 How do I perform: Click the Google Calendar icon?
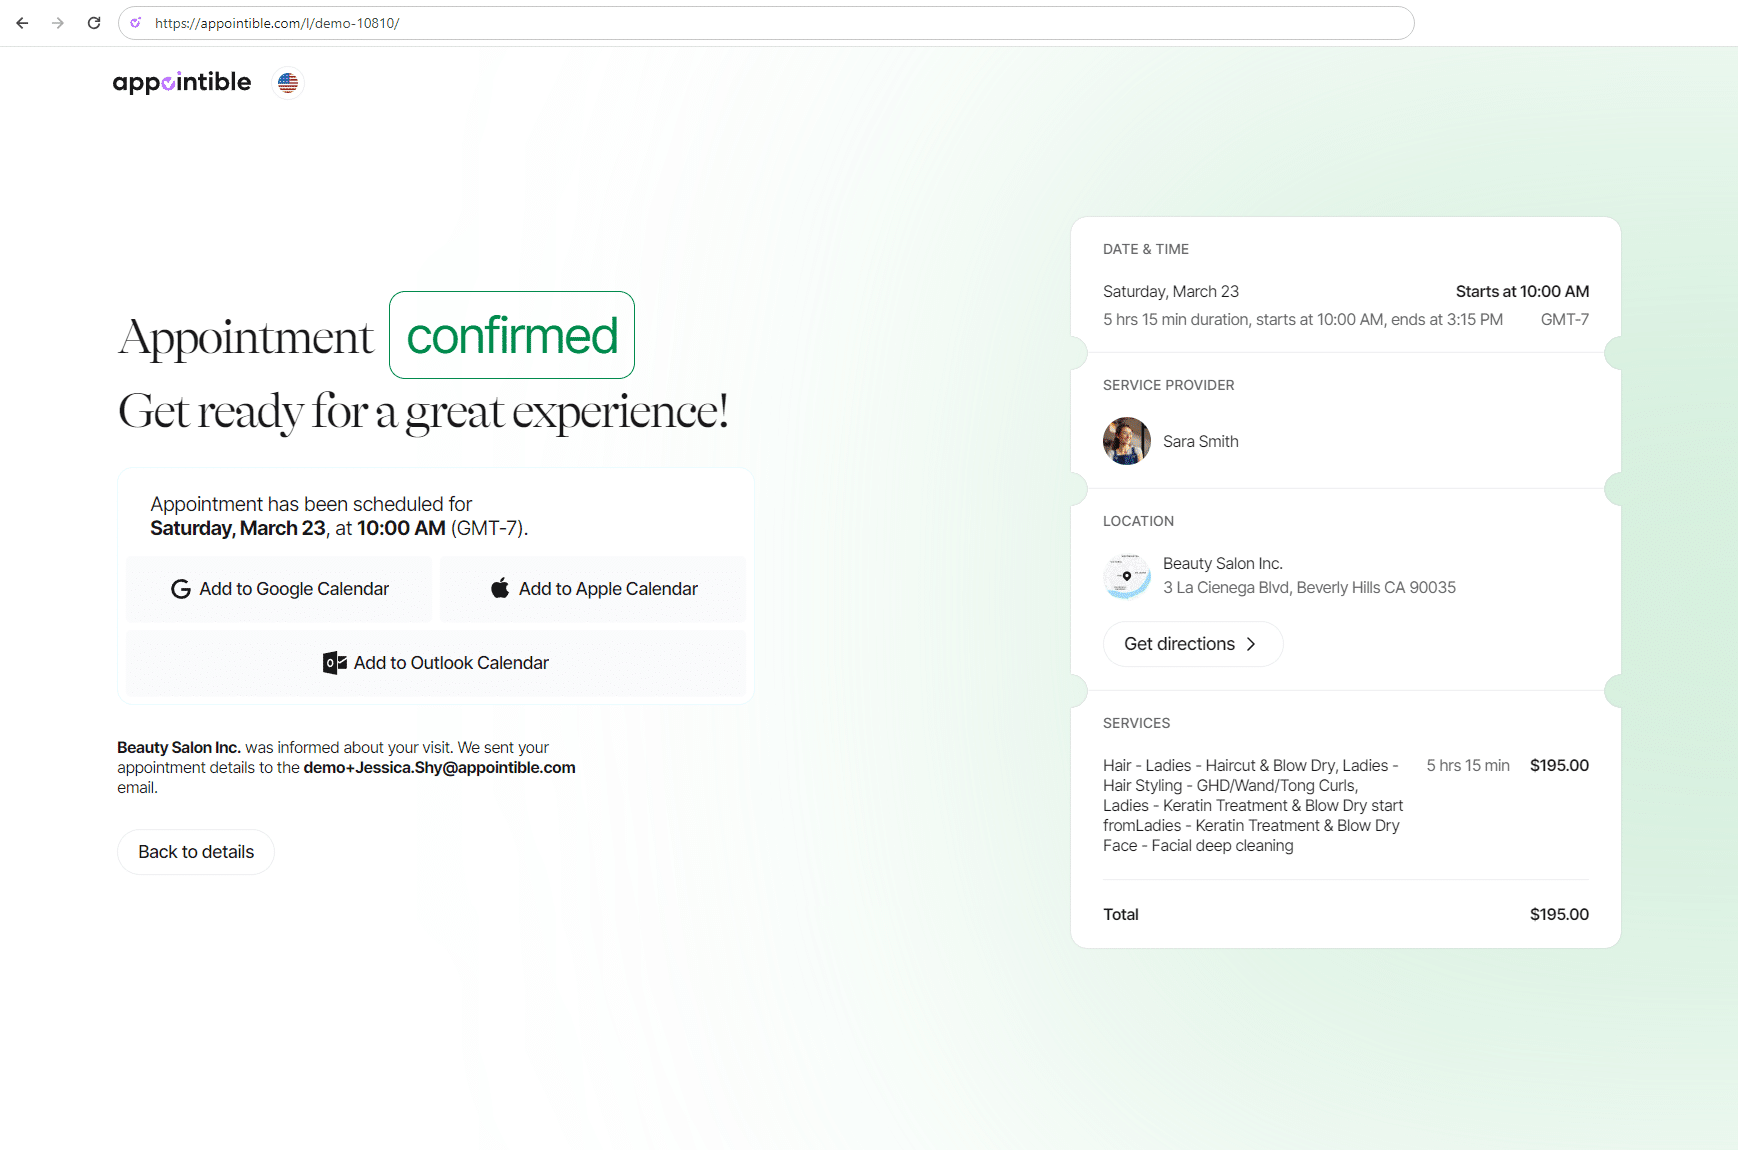[x=181, y=589]
